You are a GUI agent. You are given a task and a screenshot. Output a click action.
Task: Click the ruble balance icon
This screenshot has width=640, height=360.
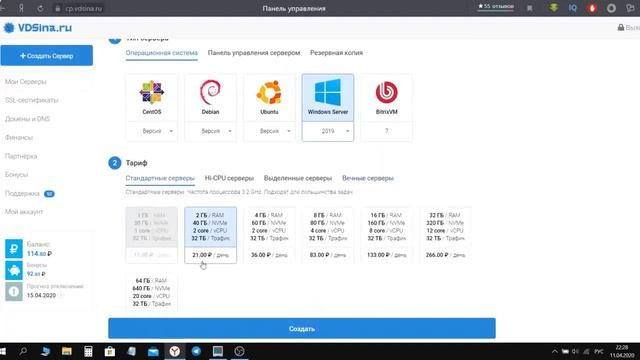(x=14, y=248)
